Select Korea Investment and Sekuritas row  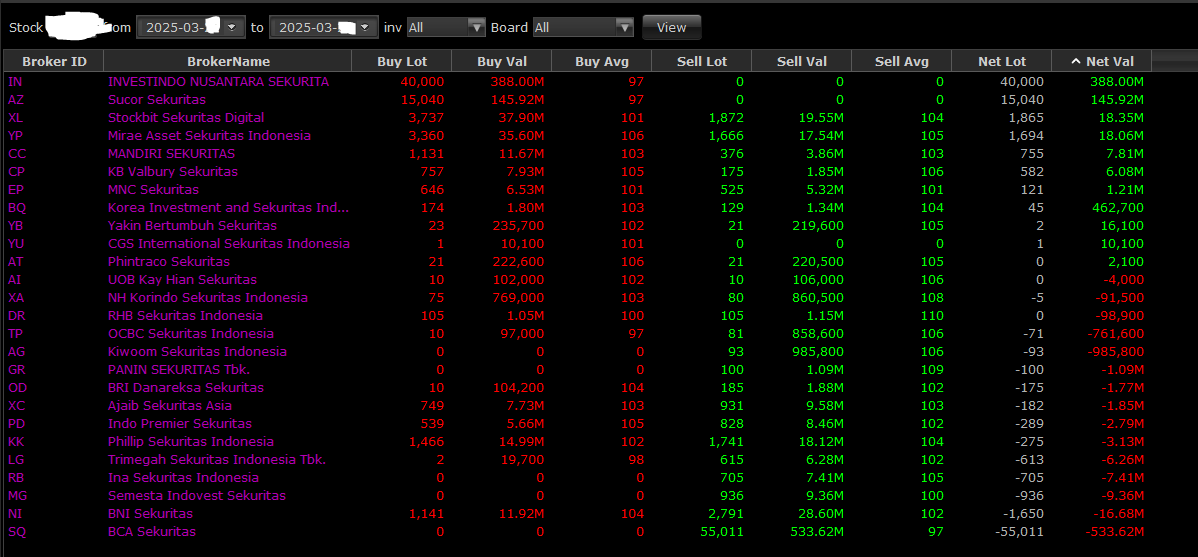pyautogui.click(x=578, y=207)
